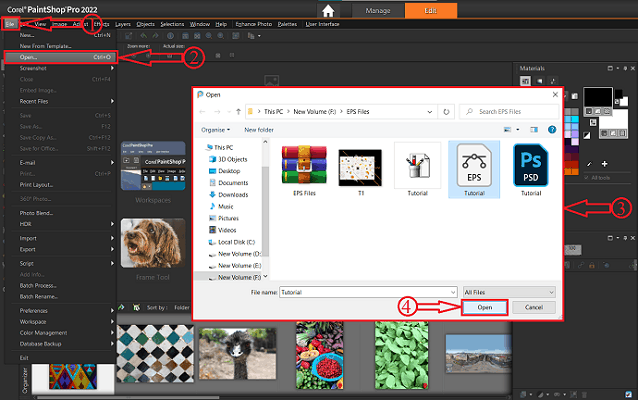638x400 pixels.
Task: Click the white background material swatch
Action: pos(613,120)
